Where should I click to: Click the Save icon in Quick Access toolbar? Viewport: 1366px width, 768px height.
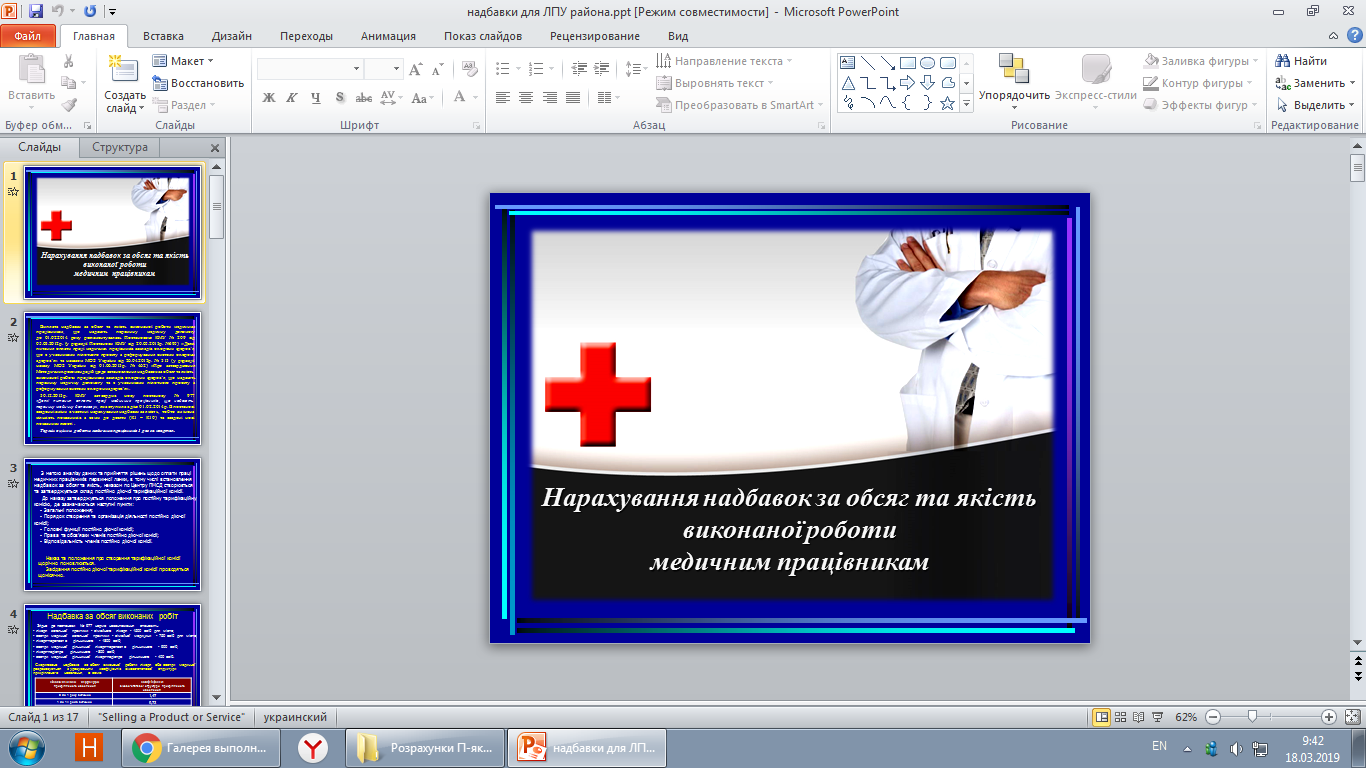click(36, 12)
